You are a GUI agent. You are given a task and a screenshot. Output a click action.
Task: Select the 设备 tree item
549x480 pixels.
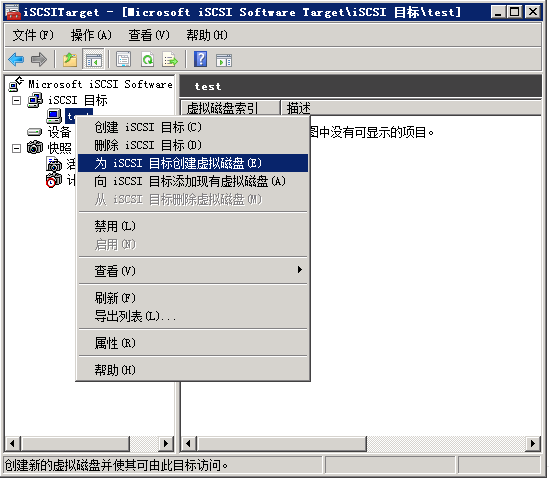[59, 132]
